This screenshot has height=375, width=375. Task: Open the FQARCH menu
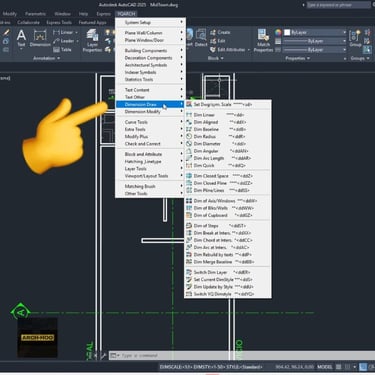(x=126, y=14)
